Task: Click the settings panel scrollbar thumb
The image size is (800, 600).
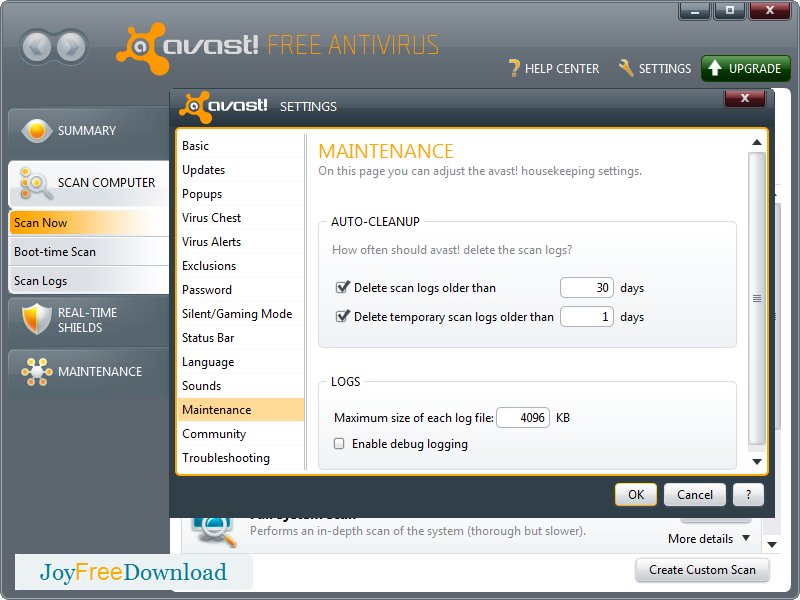Action: point(757,298)
